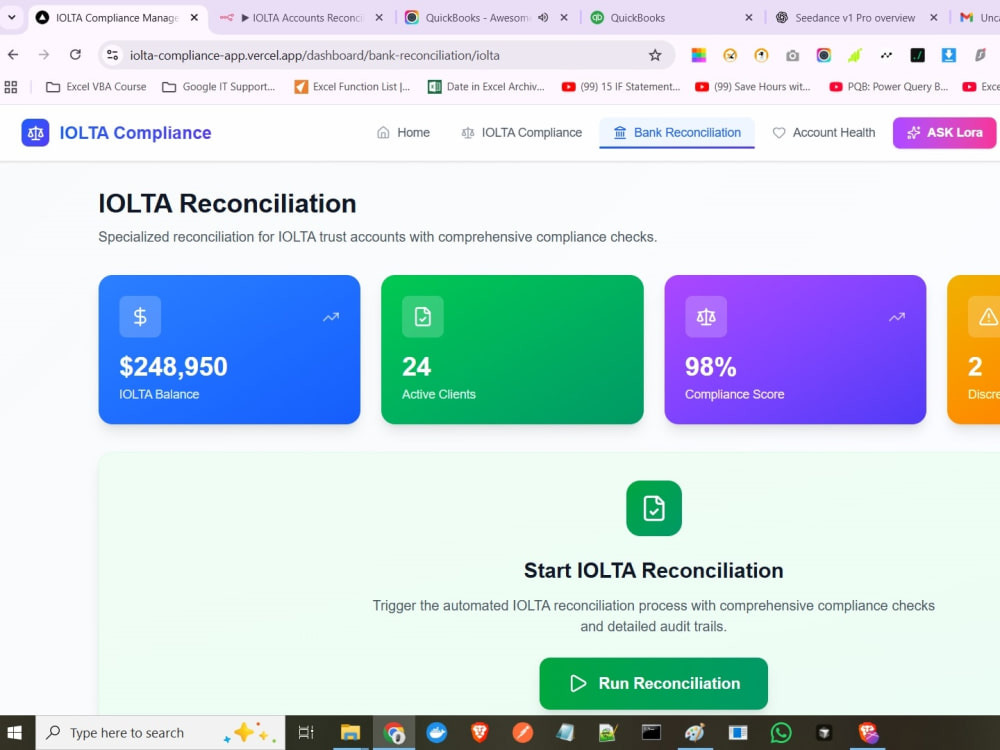Screen dimensions: 1000x750
Task: Bookmark this page with the star icon
Action: [655, 55]
